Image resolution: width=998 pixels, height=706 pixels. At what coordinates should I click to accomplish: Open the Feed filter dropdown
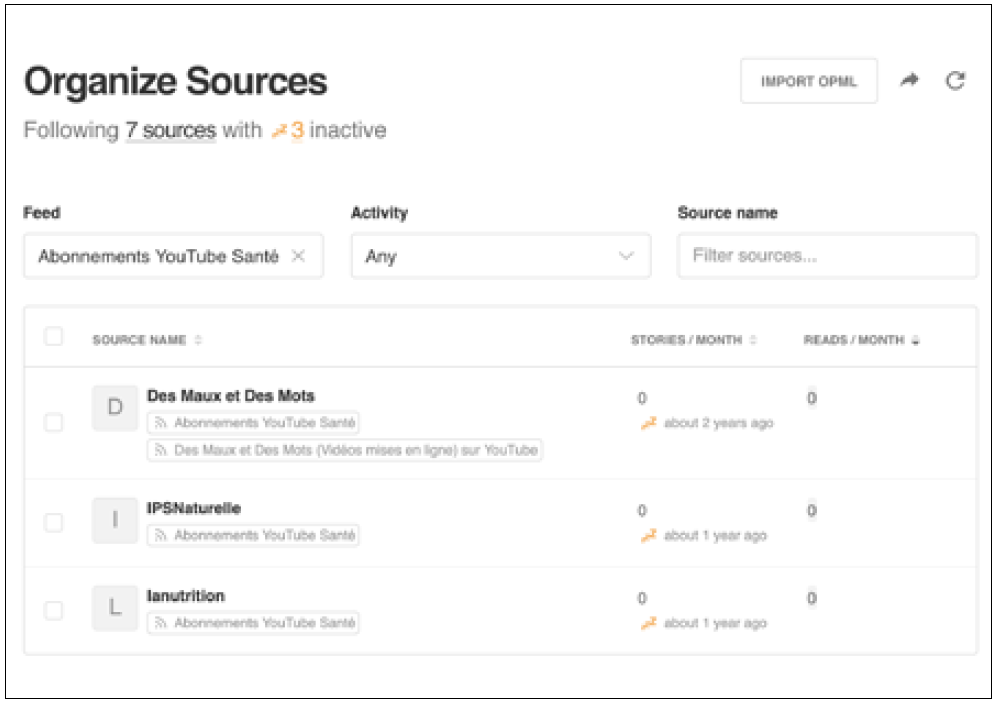(160, 256)
